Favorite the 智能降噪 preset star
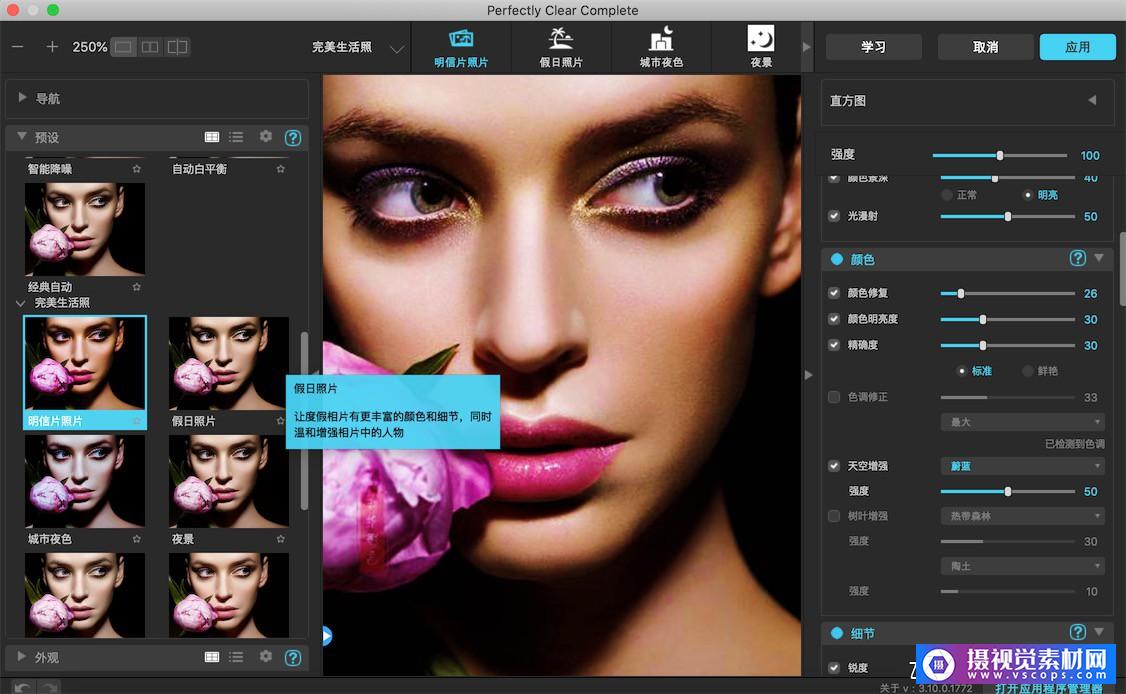This screenshot has width=1126, height=694. click(x=136, y=169)
